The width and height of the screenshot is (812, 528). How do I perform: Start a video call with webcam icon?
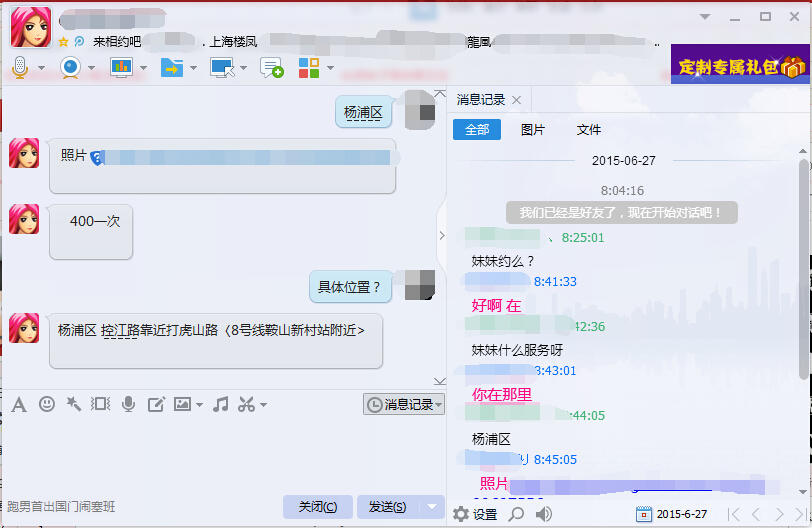[70, 67]
